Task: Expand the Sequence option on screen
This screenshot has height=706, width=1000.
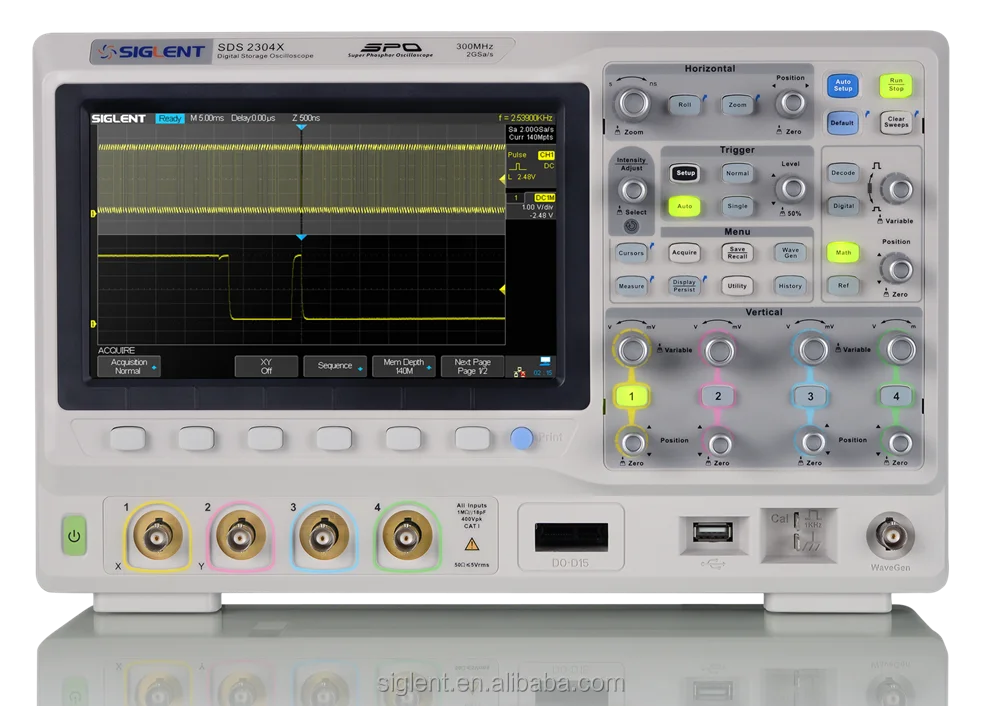Action: [335, 366]
